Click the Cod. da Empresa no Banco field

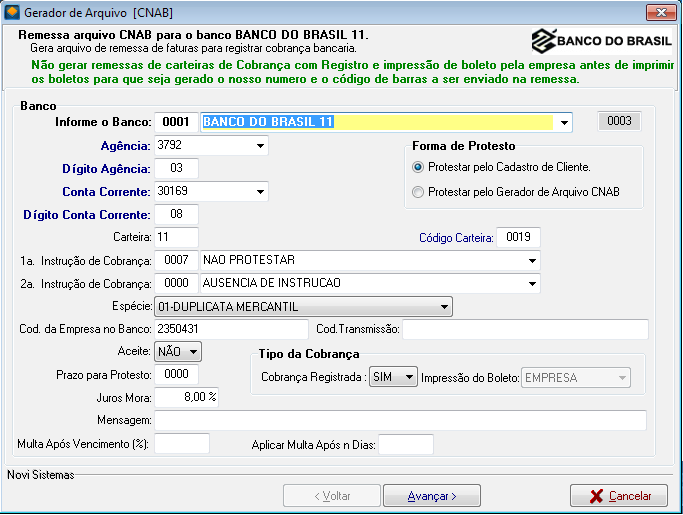231,329
